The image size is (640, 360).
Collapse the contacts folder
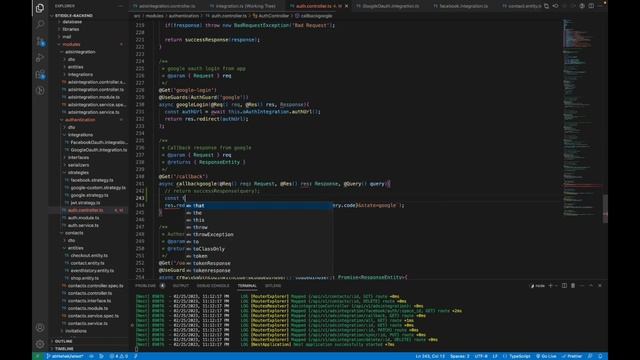coord(74,233)
